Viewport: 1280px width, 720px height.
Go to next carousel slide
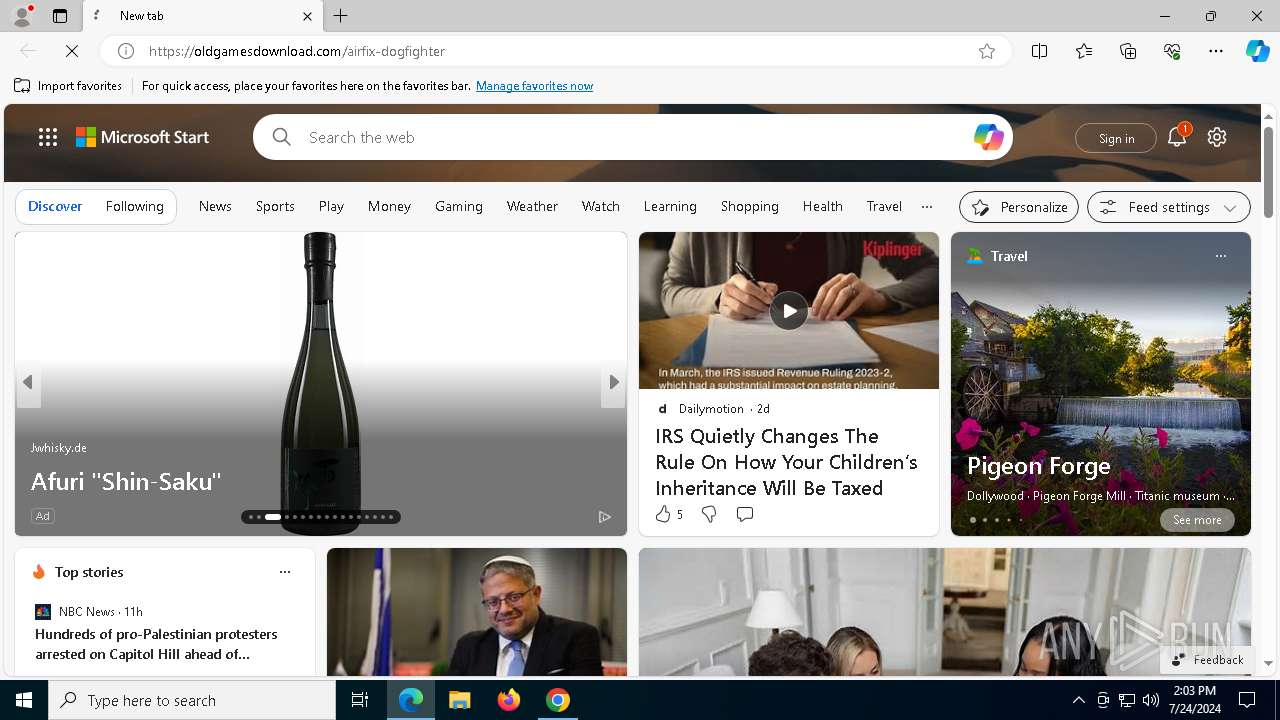[613, 382]
